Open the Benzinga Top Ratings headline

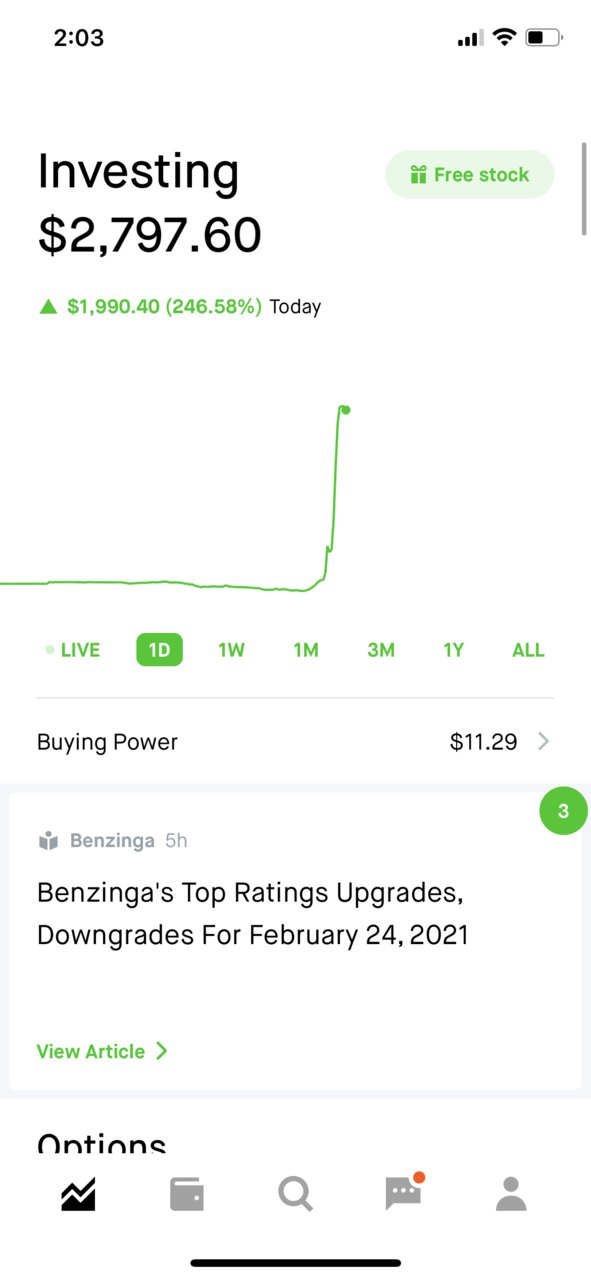pos(253,913)
